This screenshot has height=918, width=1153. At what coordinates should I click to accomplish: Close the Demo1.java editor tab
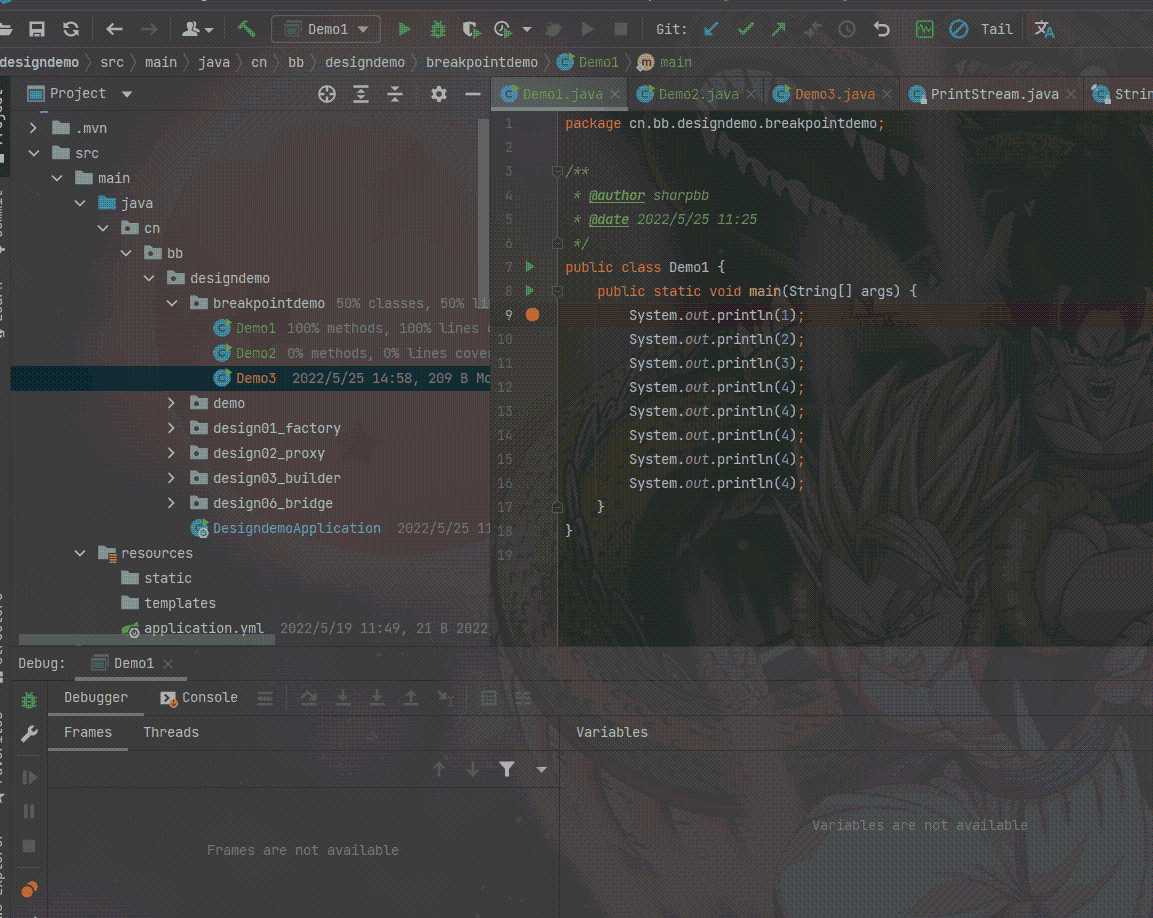pos(615,94)
